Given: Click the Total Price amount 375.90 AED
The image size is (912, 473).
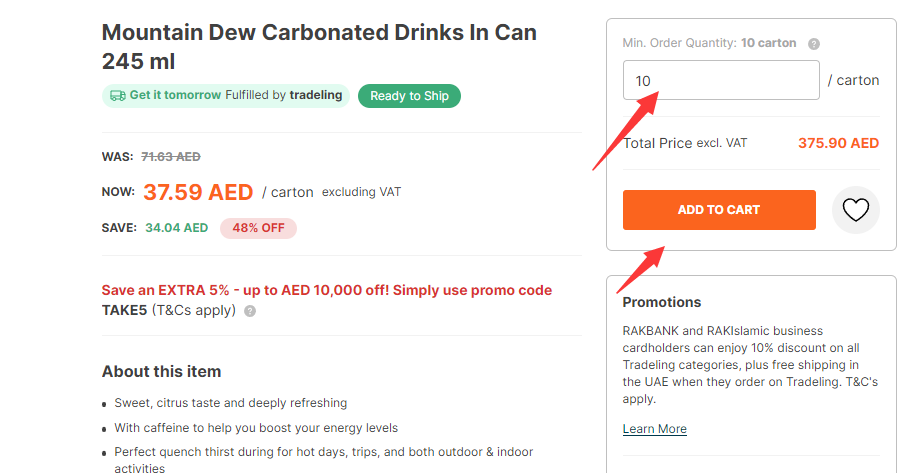Looking at the screenshot, I should click(x=838, y=143).
